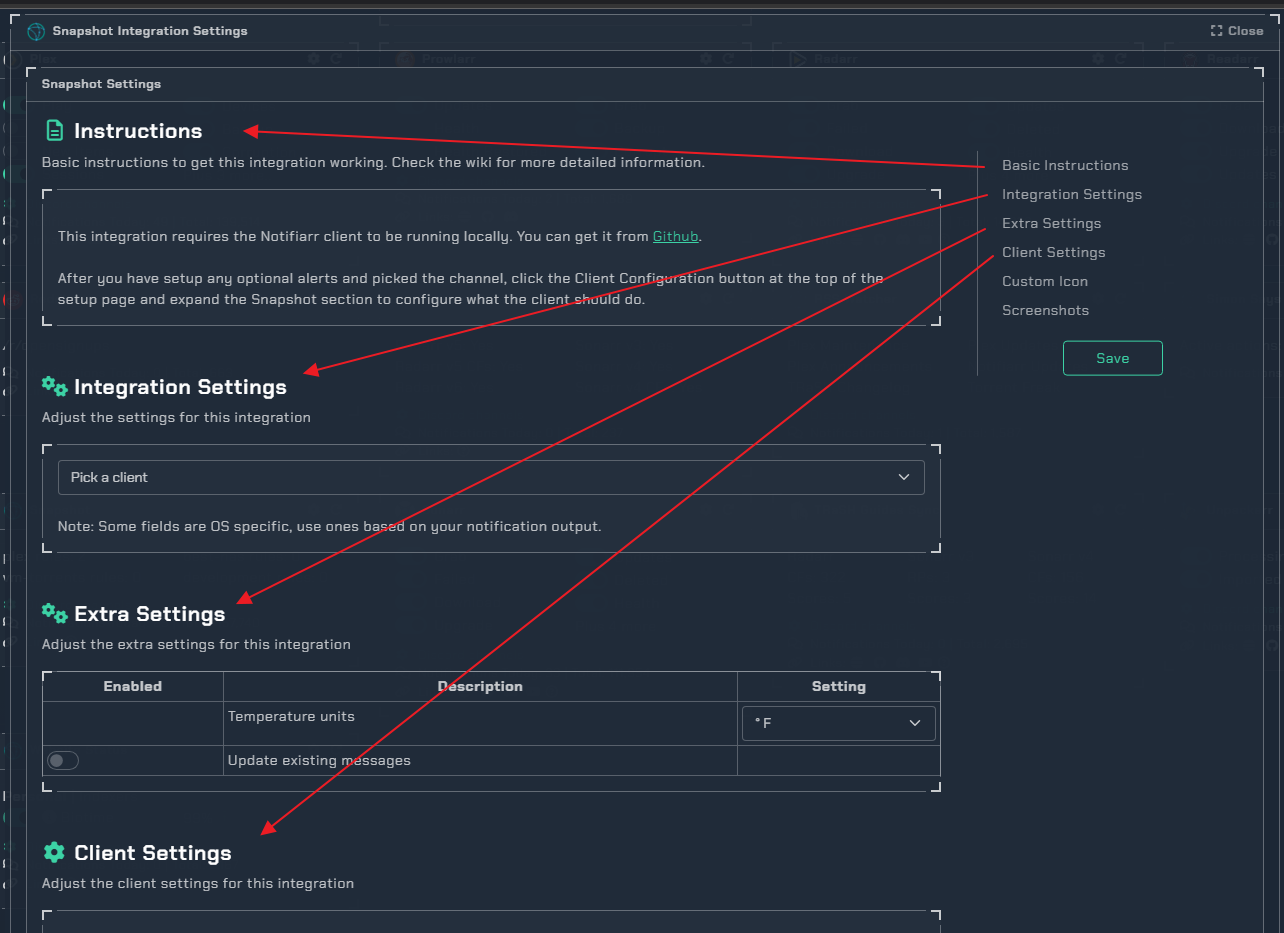1284x933 pixels.
Task: Click the Snapshot Settings panel title
Action: [101, 84]
